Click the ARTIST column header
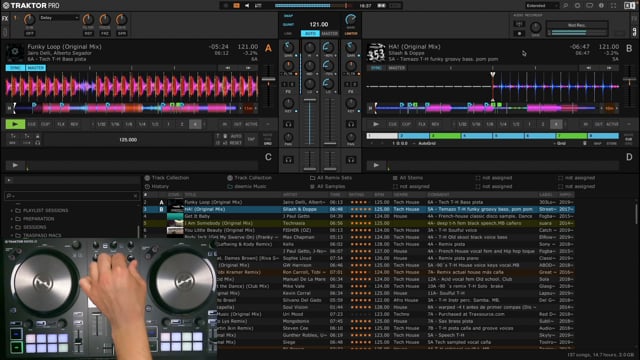This screenshot has width=640, height=360. point(290,195)
